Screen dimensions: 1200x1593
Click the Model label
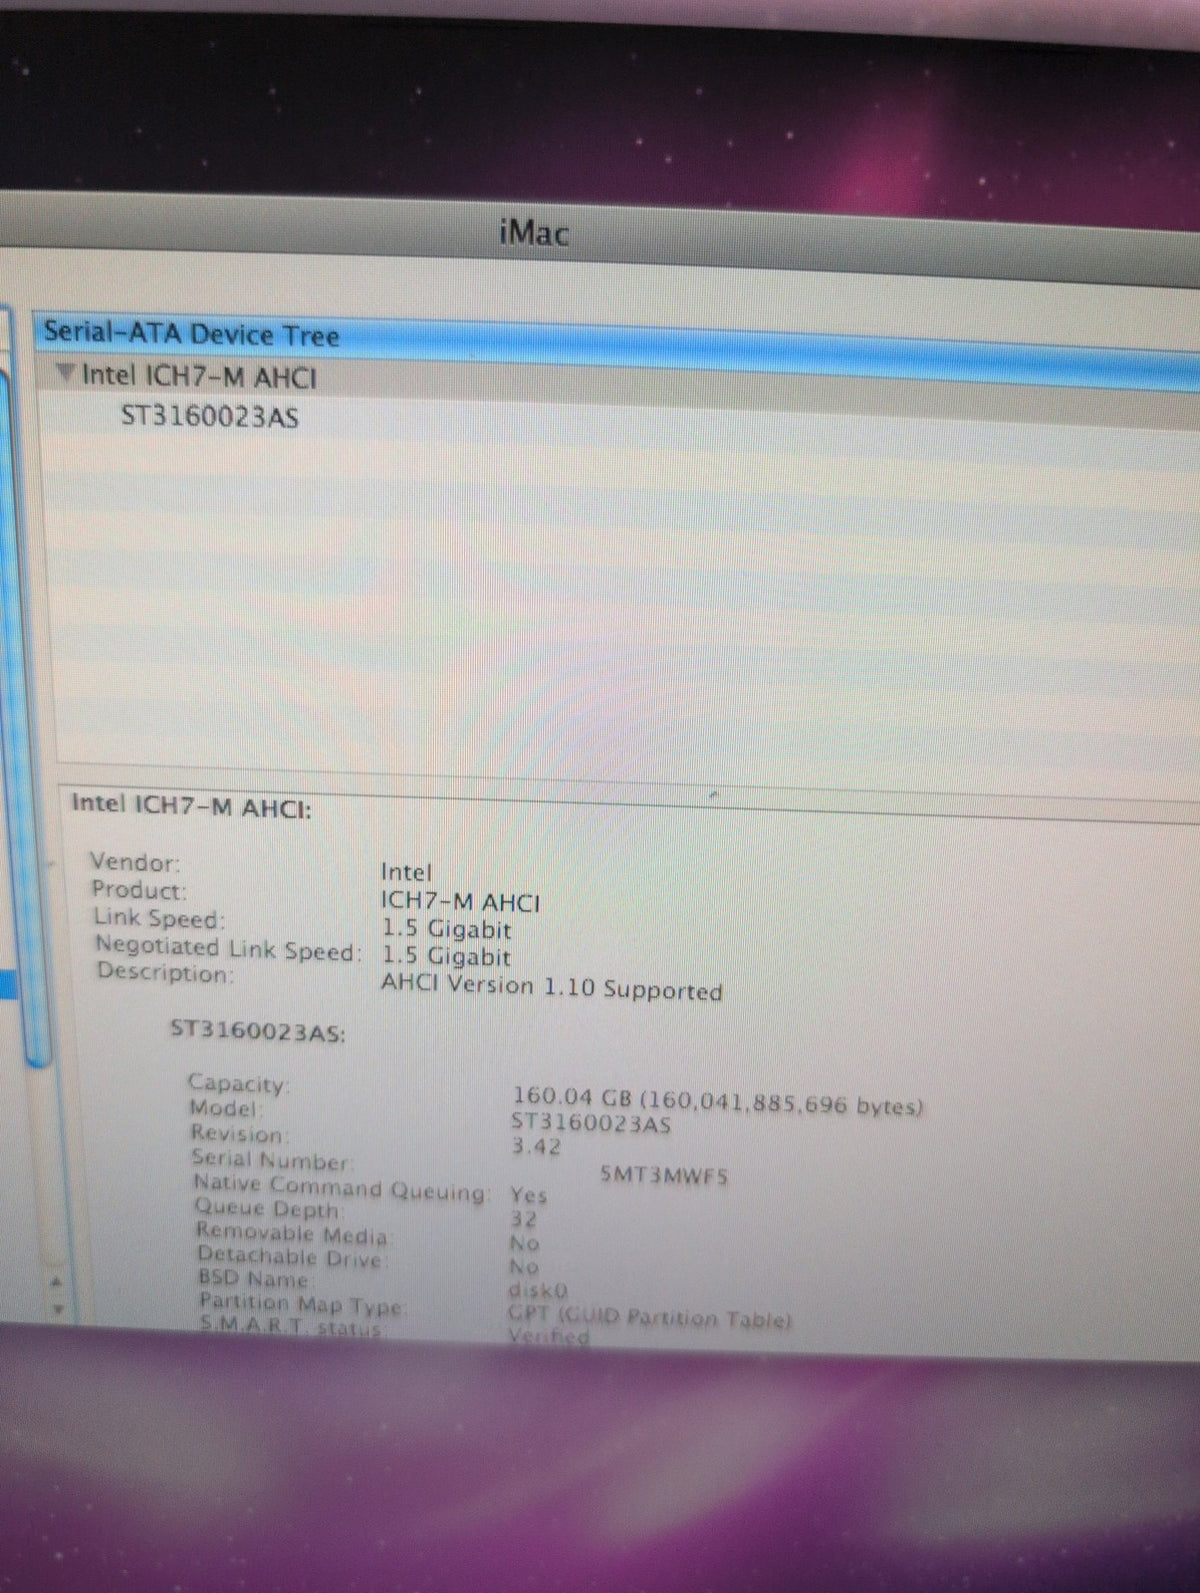tap(227, 1108)
